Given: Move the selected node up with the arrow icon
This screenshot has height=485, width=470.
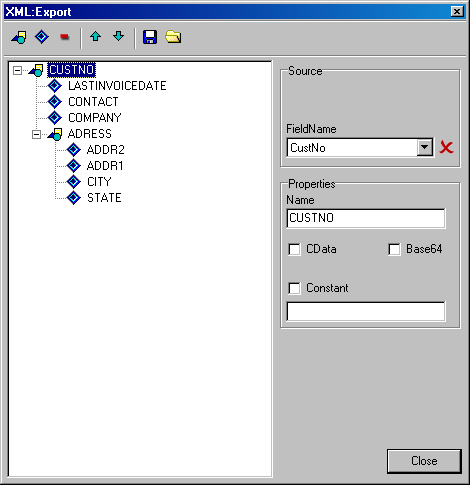Looking at the screenshot, I should [96, 36].
